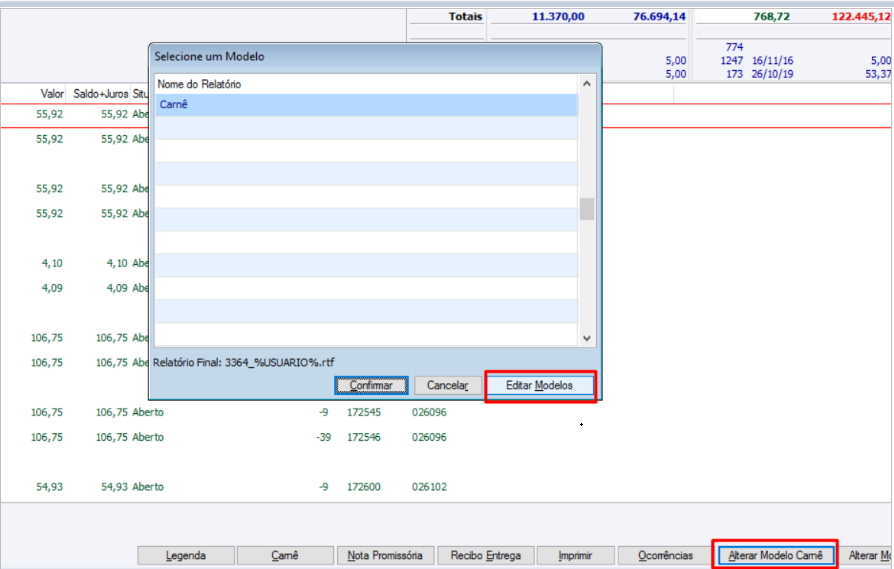Confirm the selected report model

[371, 385]
